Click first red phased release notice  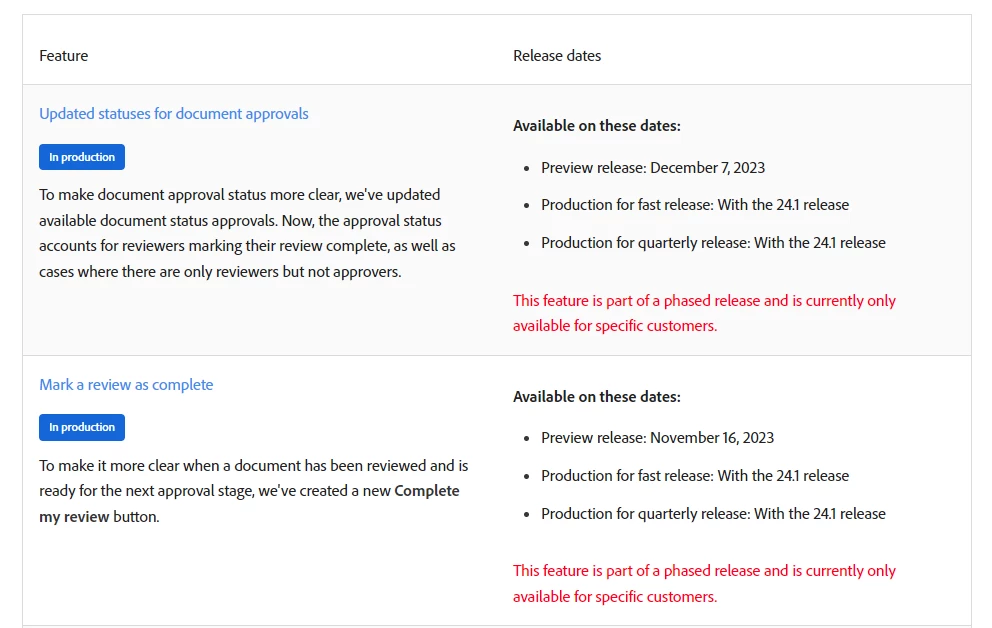tap(704, 313)
